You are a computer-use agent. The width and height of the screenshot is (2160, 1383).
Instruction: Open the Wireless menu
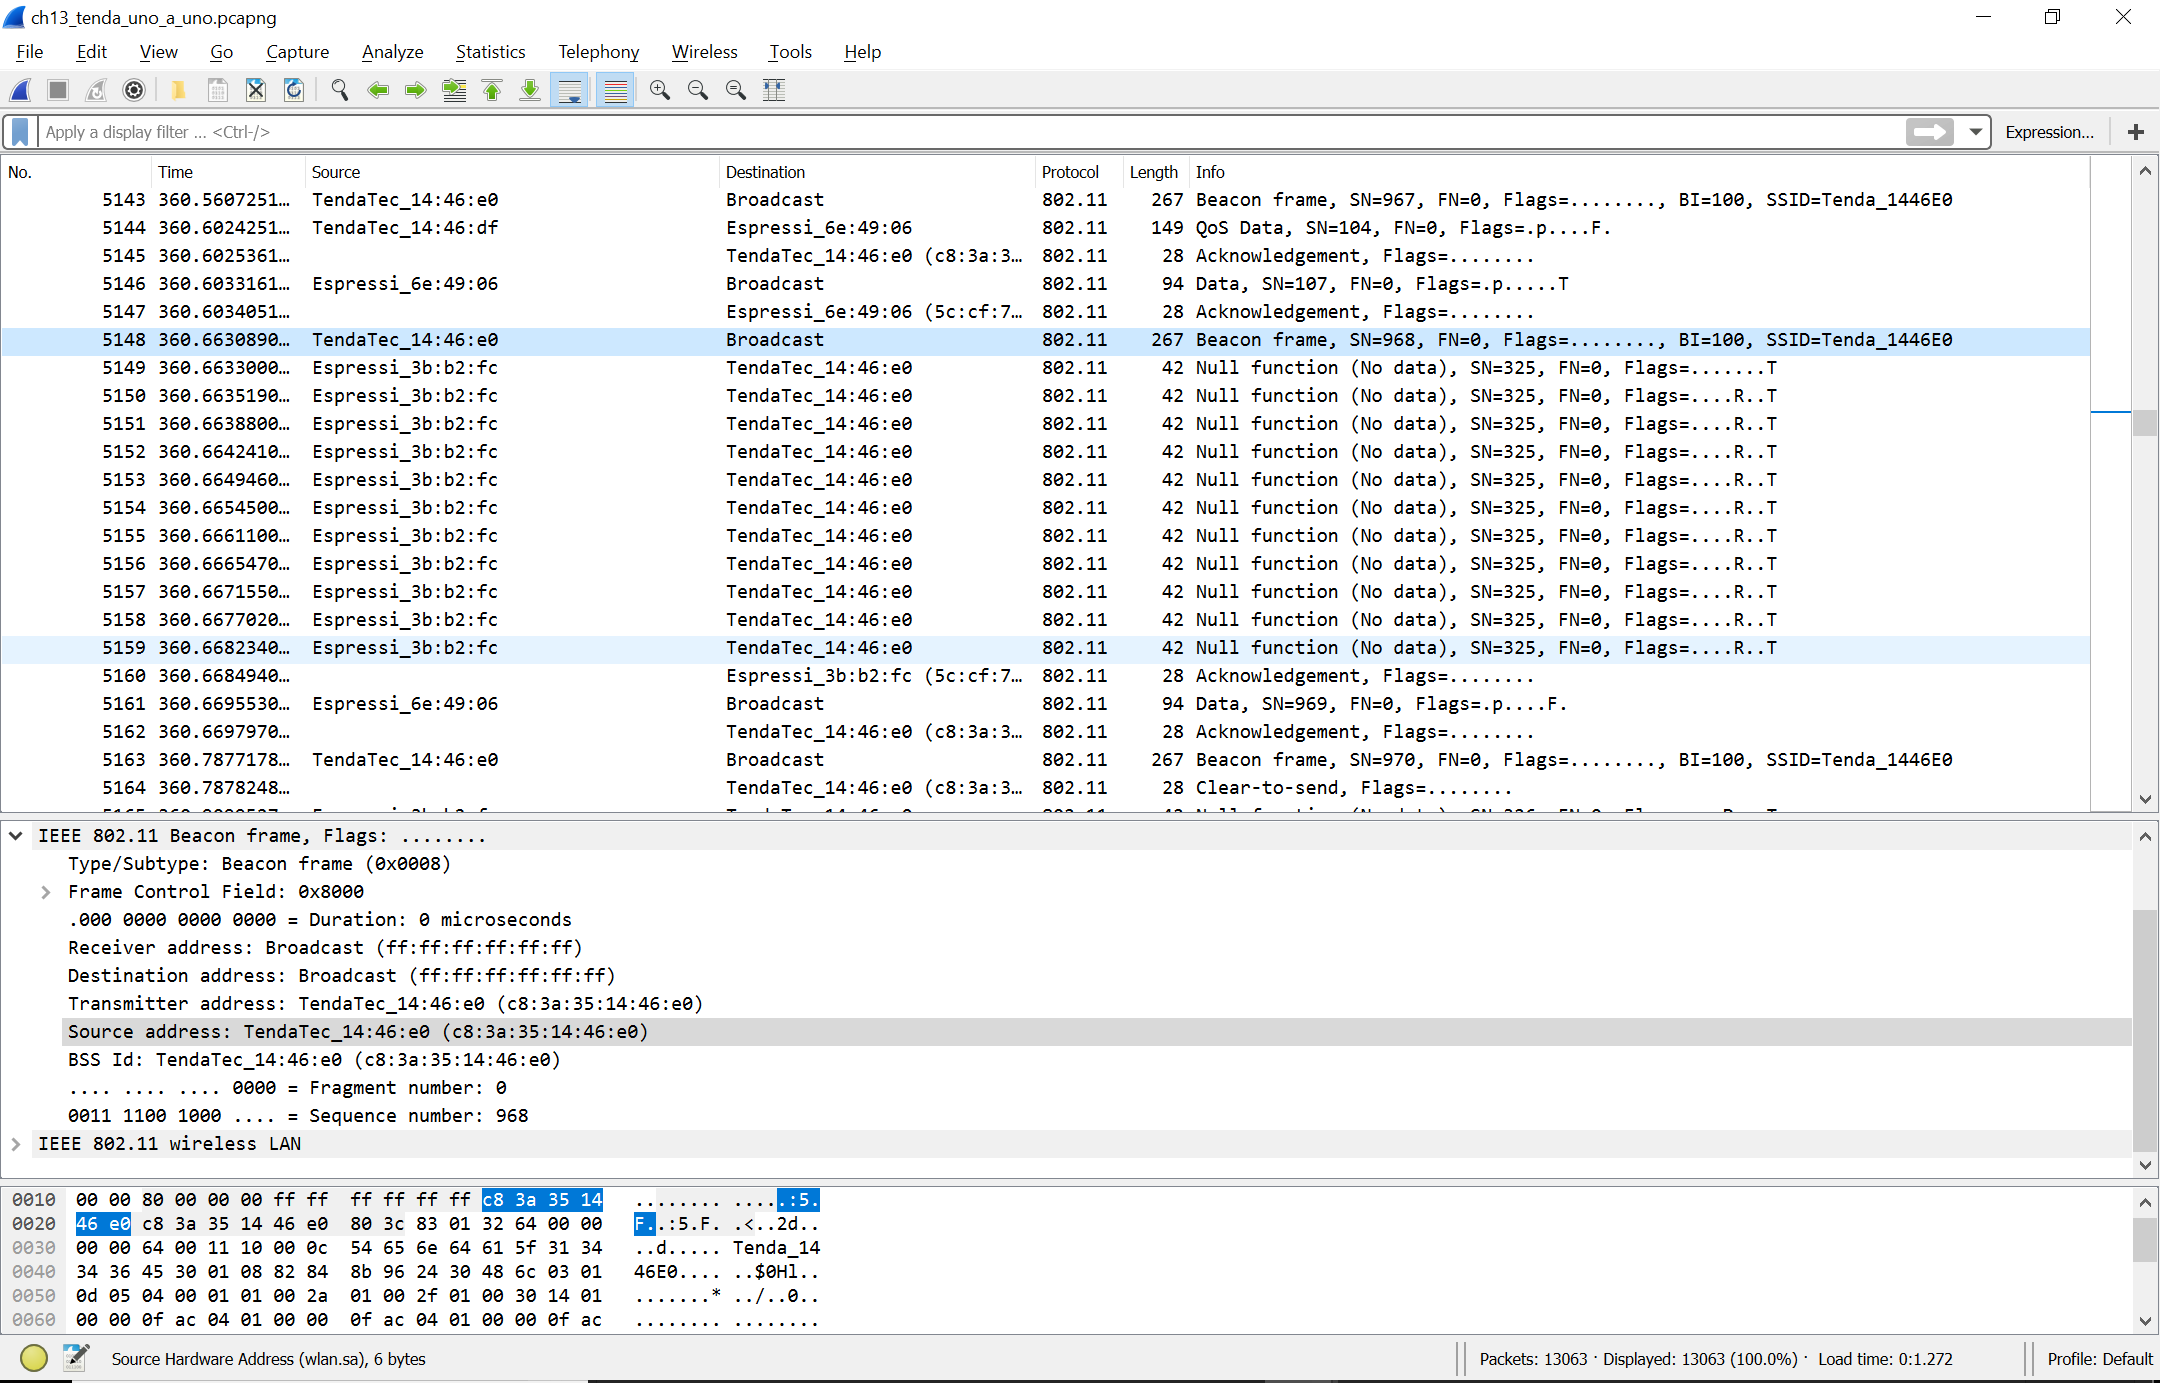click(704, 51)
